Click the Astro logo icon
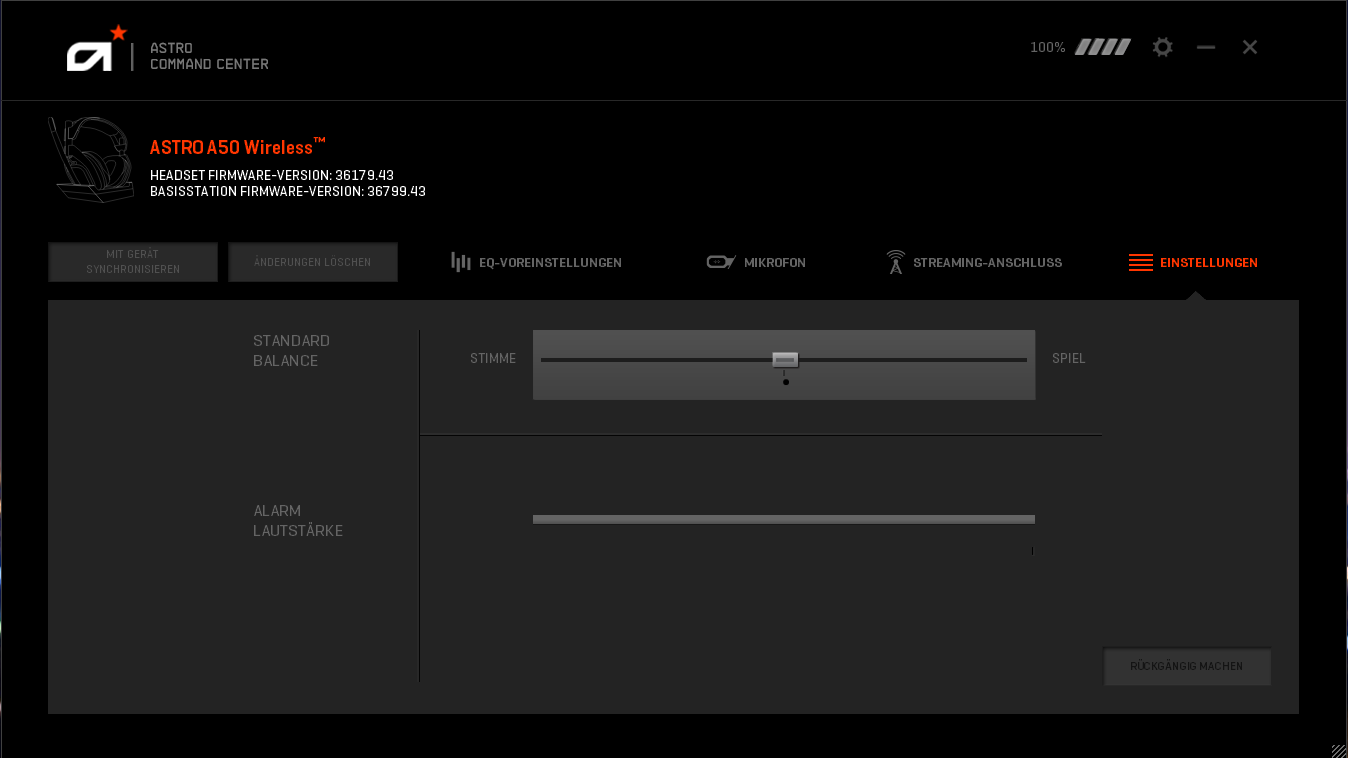Image resolution: width=1348 pixels, height=758 pixels. coord(97,48)
